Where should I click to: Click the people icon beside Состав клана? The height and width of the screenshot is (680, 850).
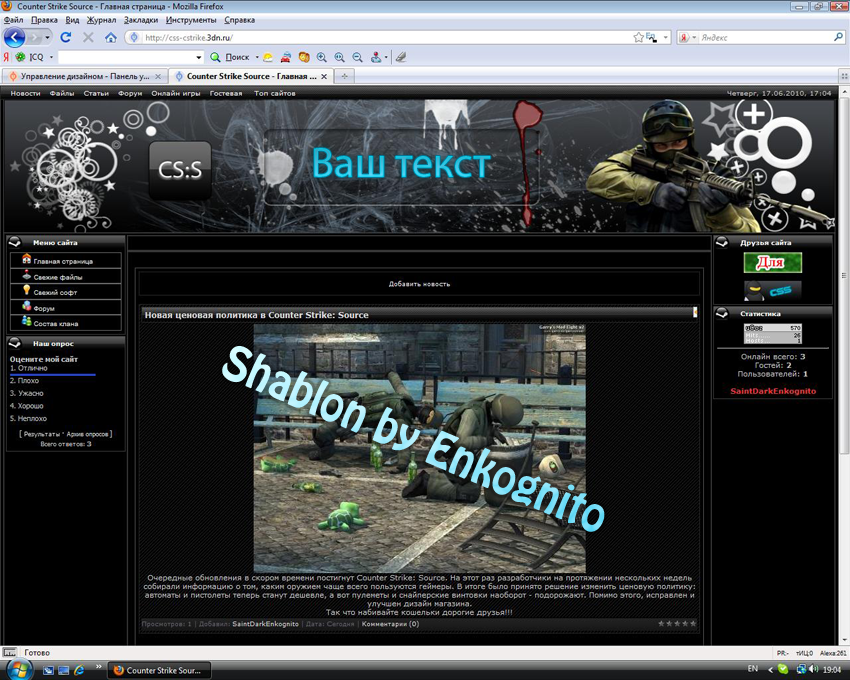click(x=27, y=321)
